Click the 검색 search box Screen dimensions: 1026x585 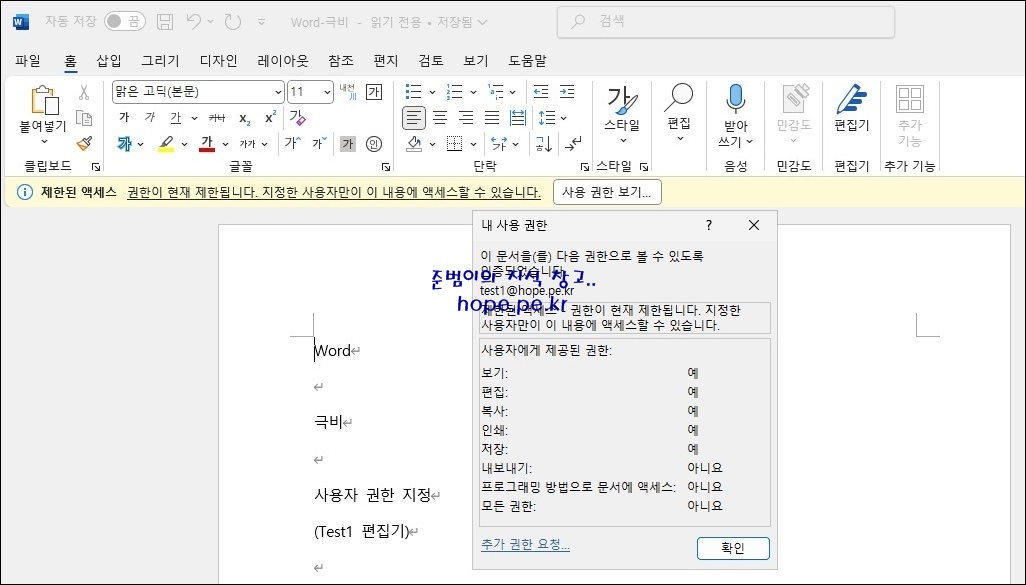pyautogui.click(x=726, y=22)
